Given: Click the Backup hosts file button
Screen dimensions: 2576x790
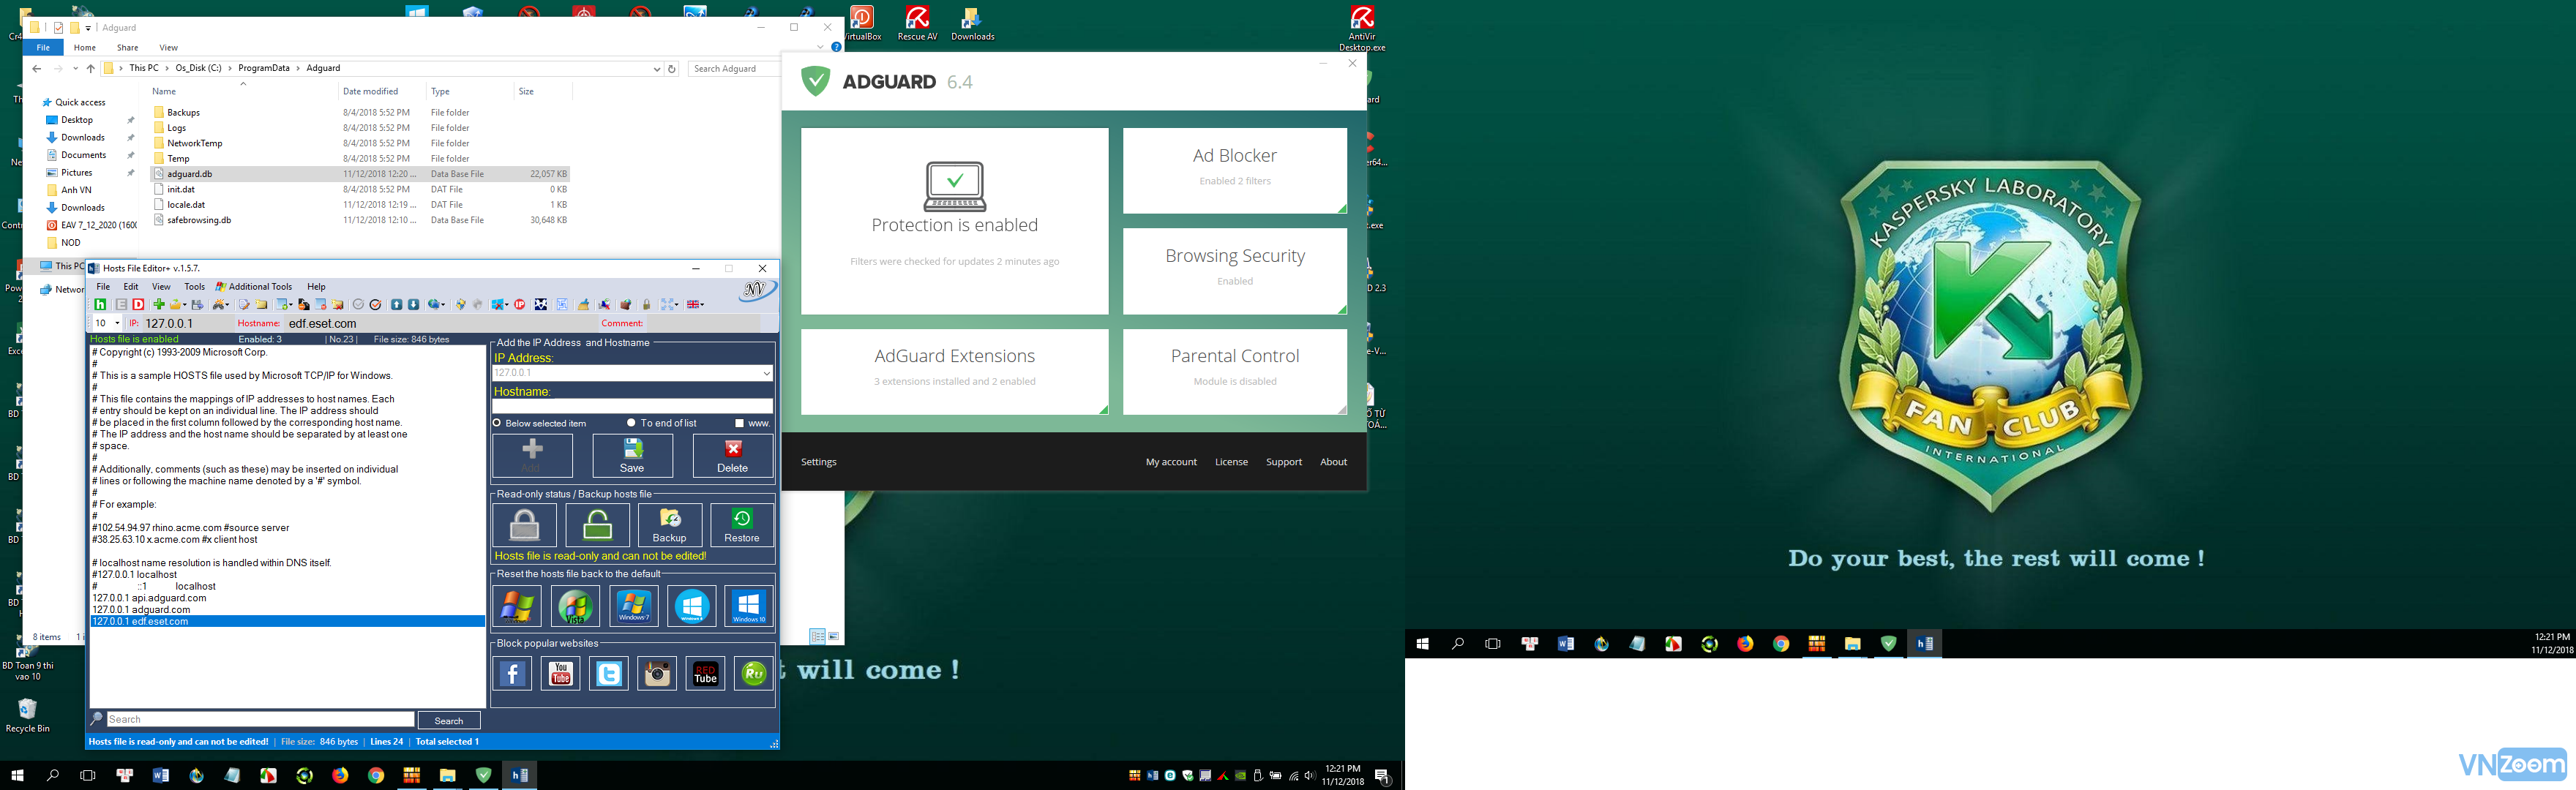Looking at the screenshot, I should [669, 525].
